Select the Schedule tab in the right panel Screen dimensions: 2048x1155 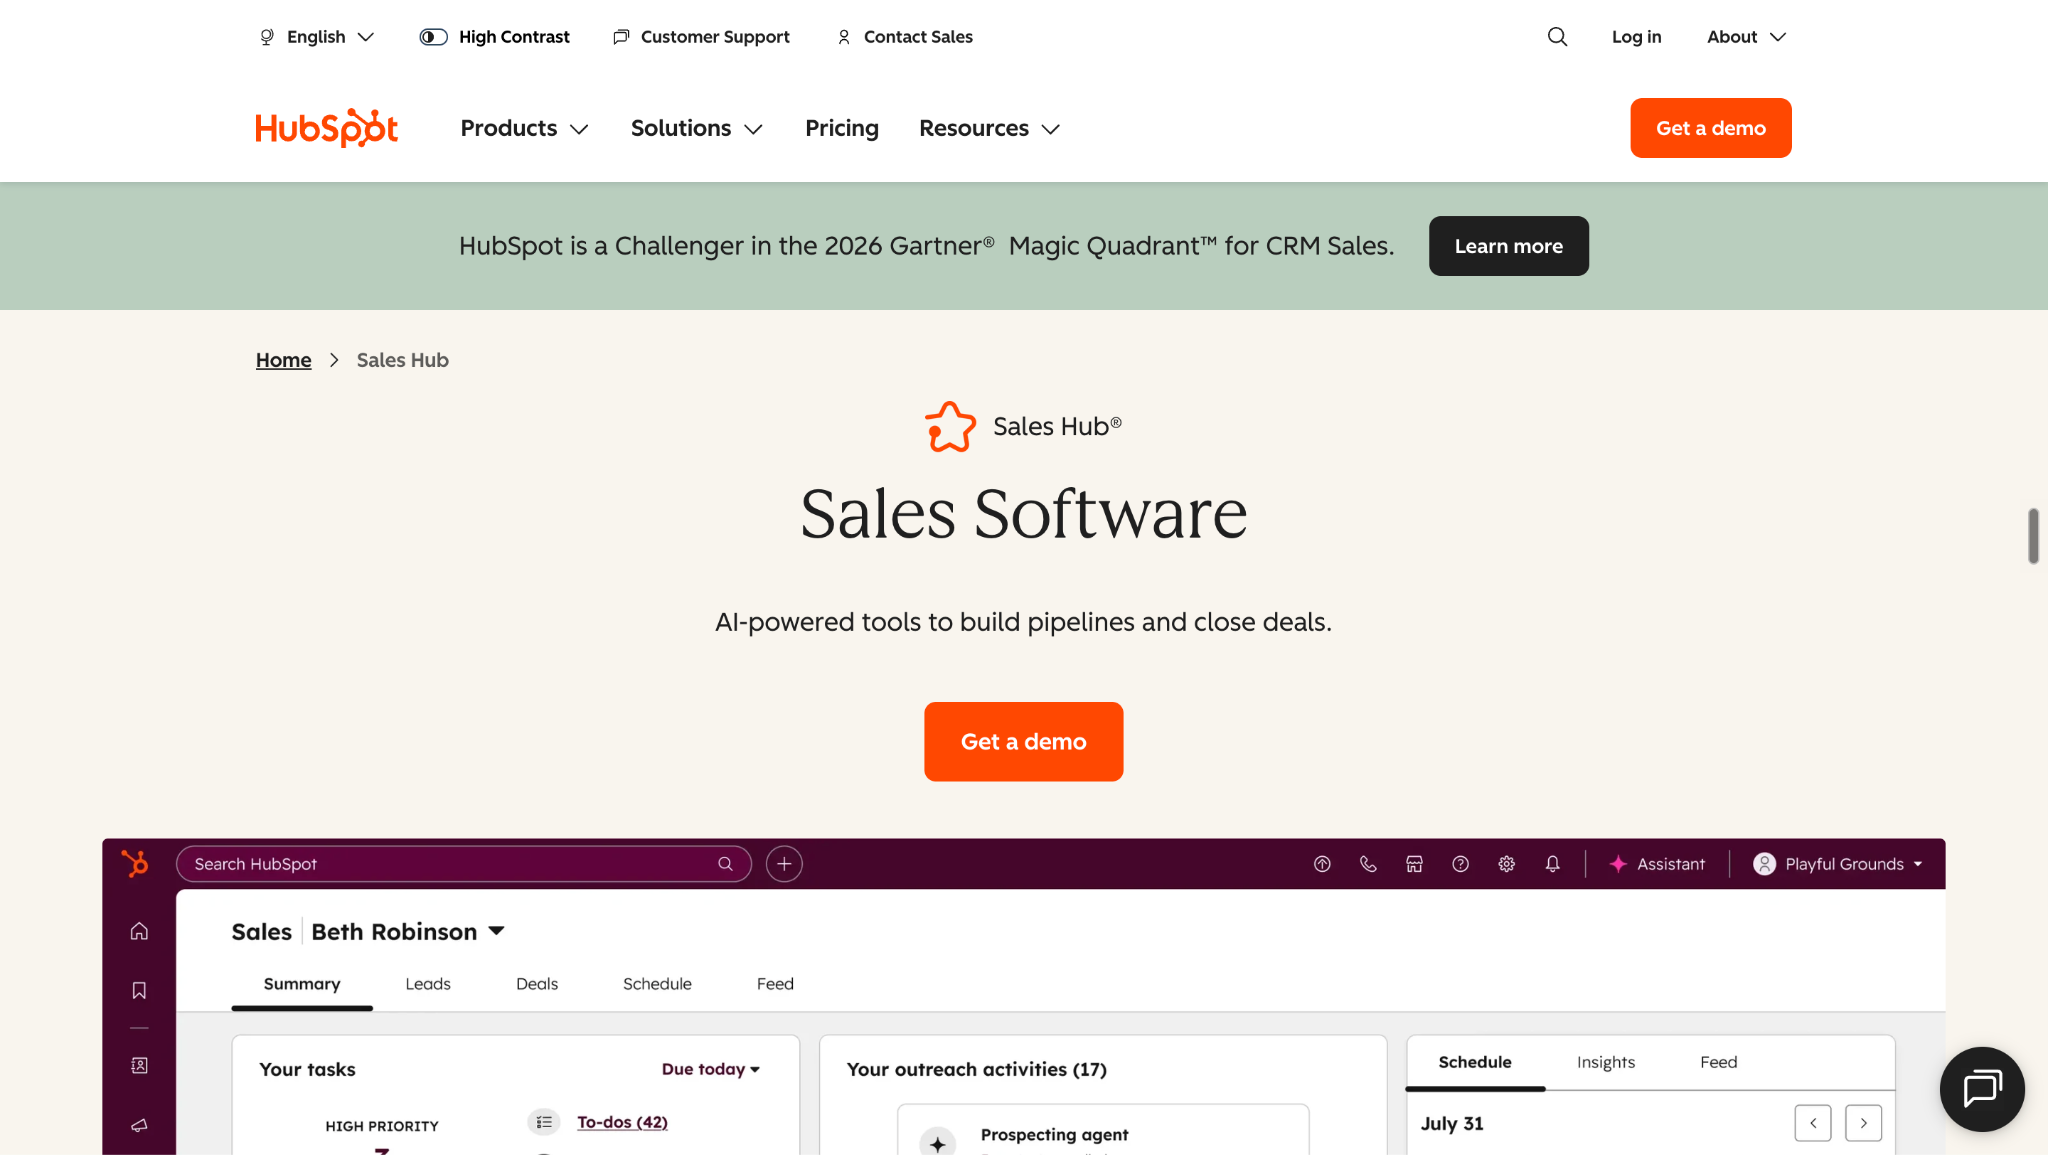pos(1475,1062)
